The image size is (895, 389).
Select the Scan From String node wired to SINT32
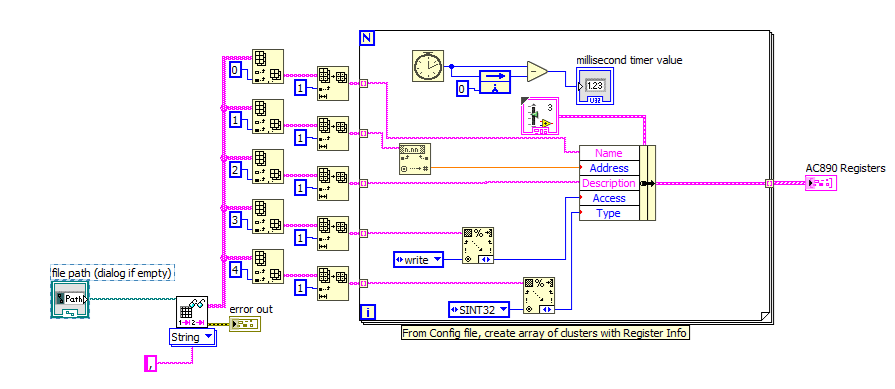[539, 294]
